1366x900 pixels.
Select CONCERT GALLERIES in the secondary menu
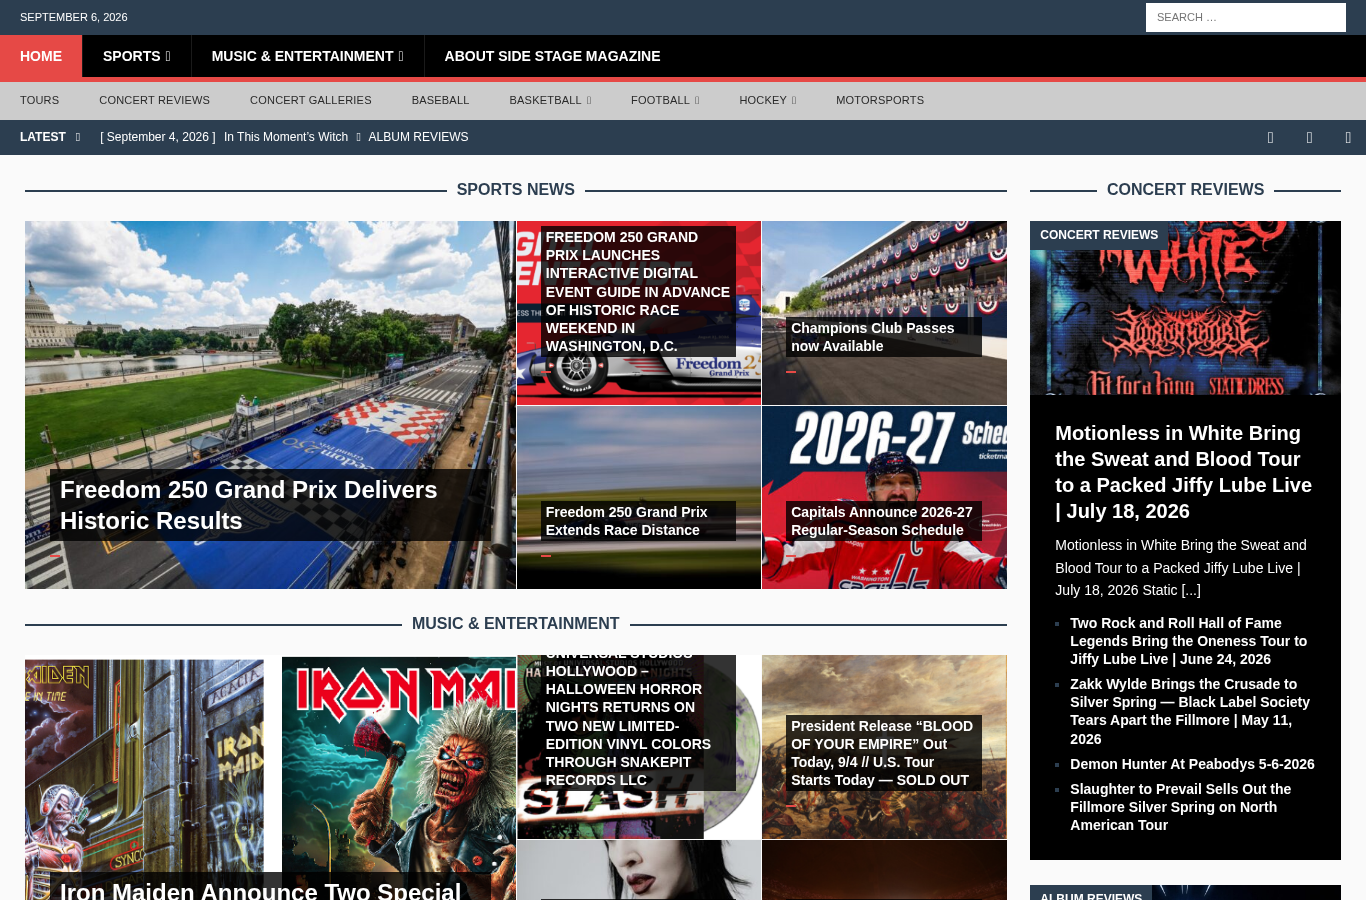tap(311, 100)
